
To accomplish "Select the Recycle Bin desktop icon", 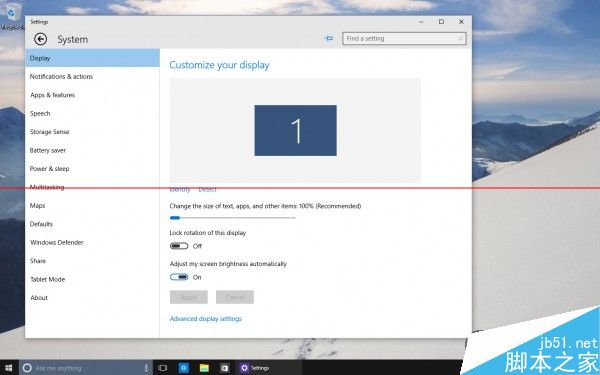I will [13, 16].
